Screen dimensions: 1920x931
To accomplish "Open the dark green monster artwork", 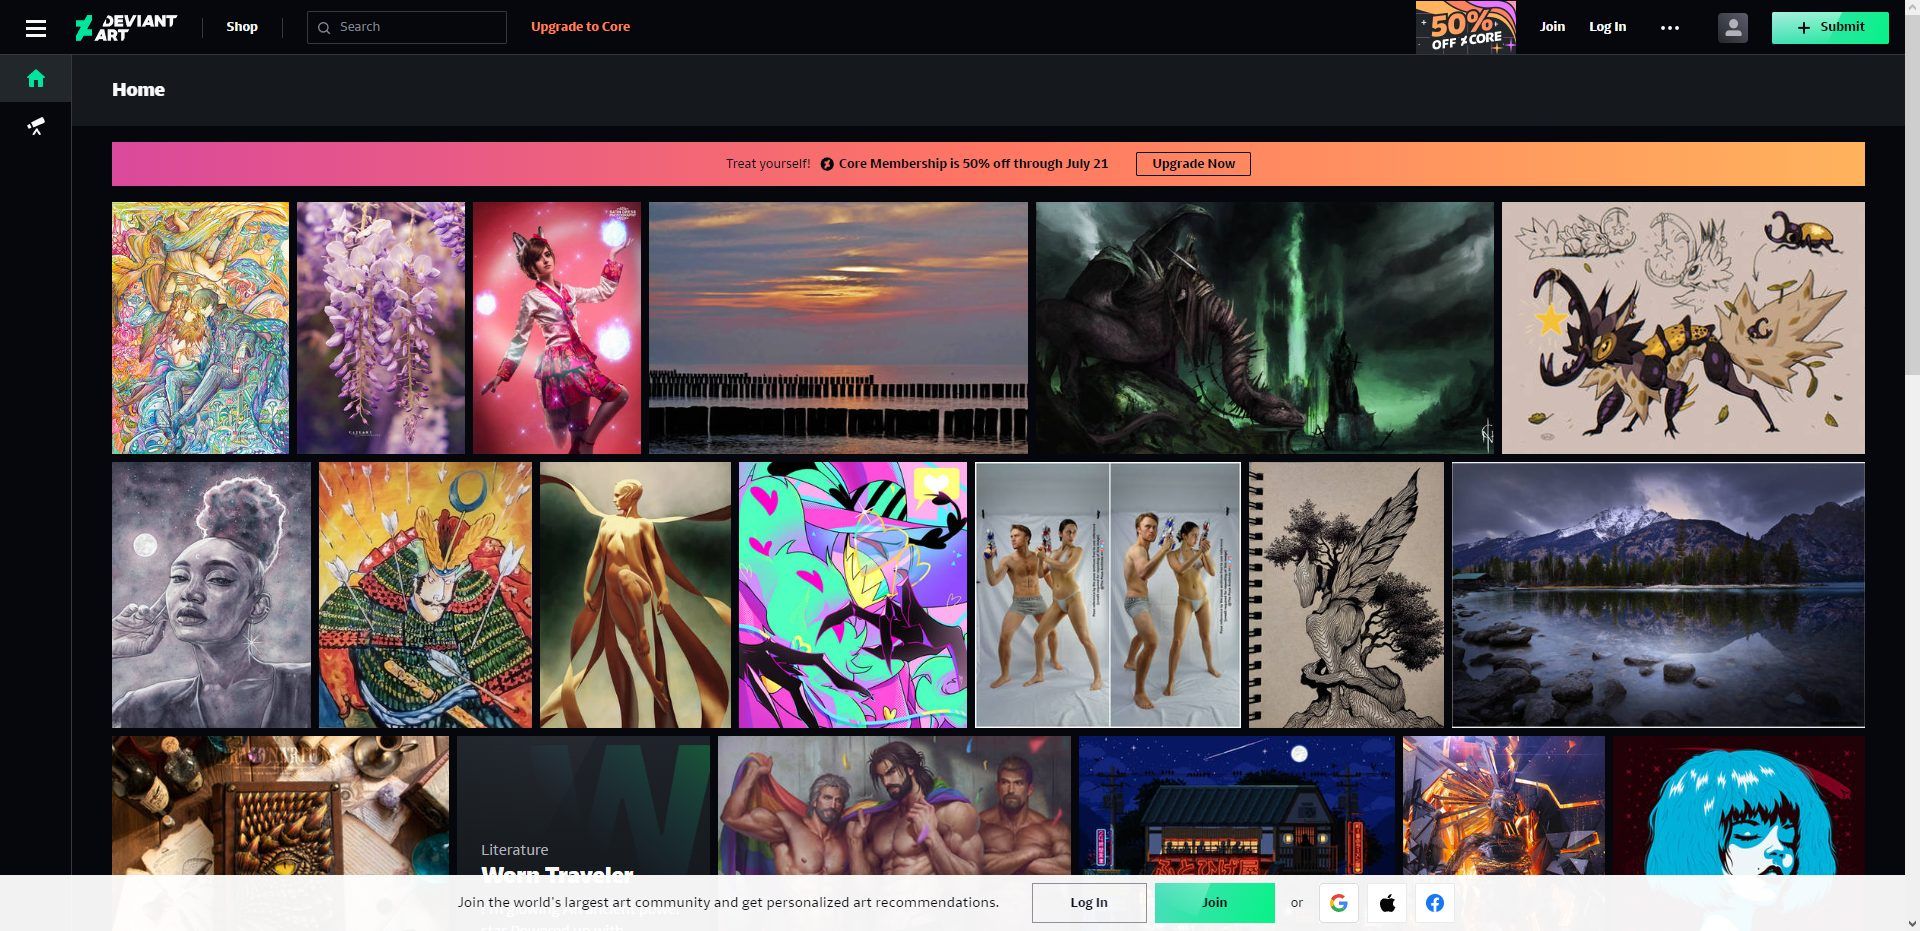I will [x=1265, y=328].
